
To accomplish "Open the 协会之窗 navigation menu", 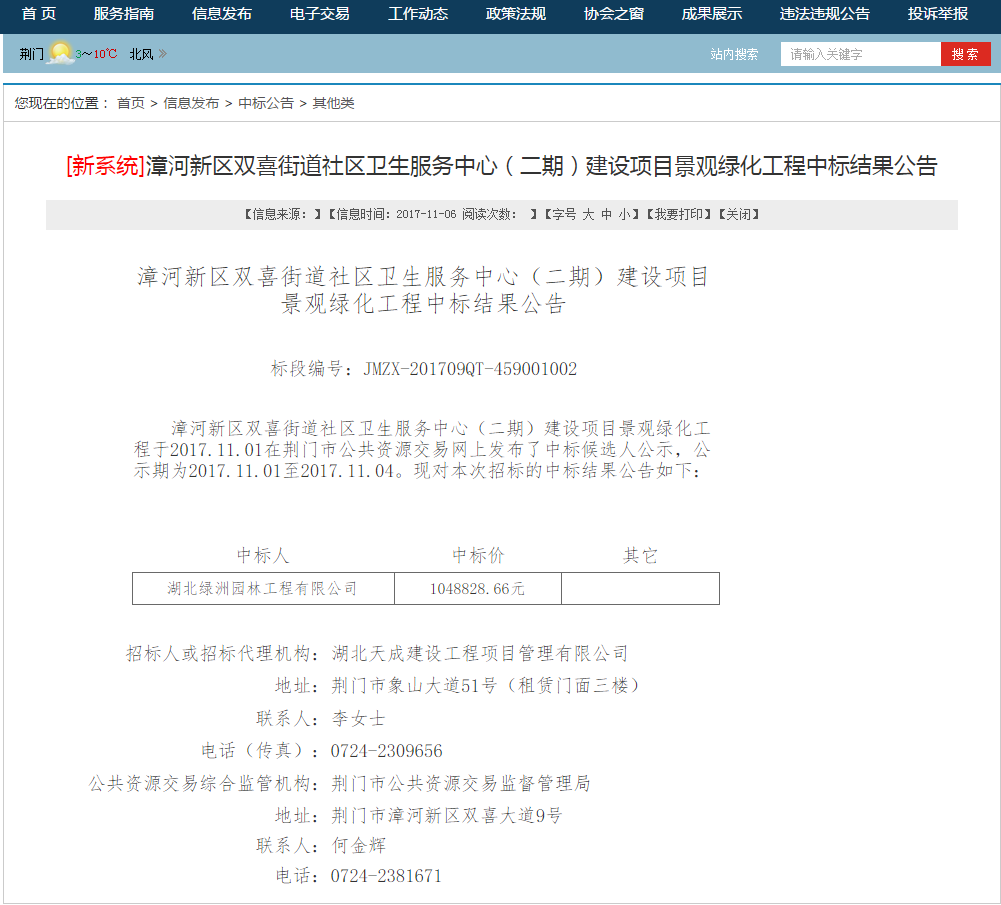I will (612, 15).
